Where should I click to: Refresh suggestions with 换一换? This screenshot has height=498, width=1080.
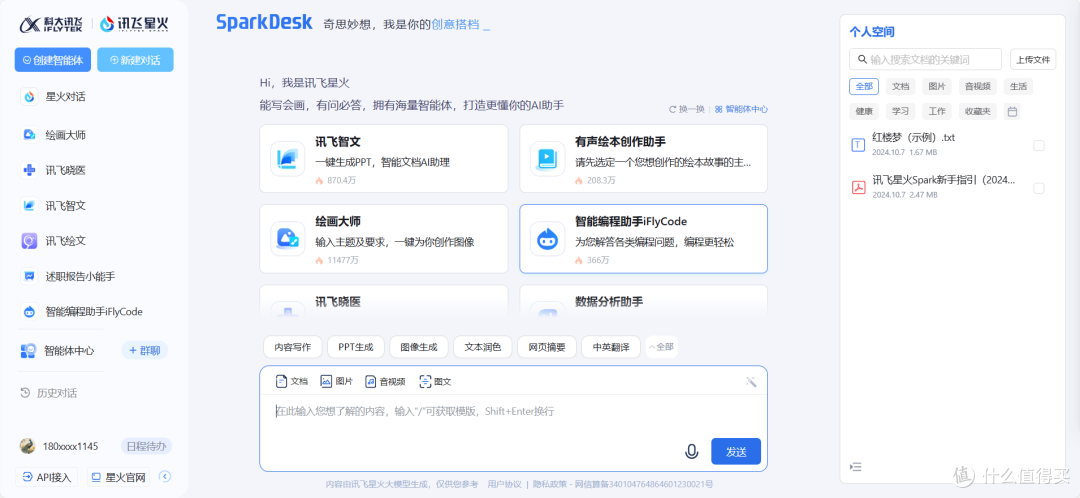coord(687,109)
